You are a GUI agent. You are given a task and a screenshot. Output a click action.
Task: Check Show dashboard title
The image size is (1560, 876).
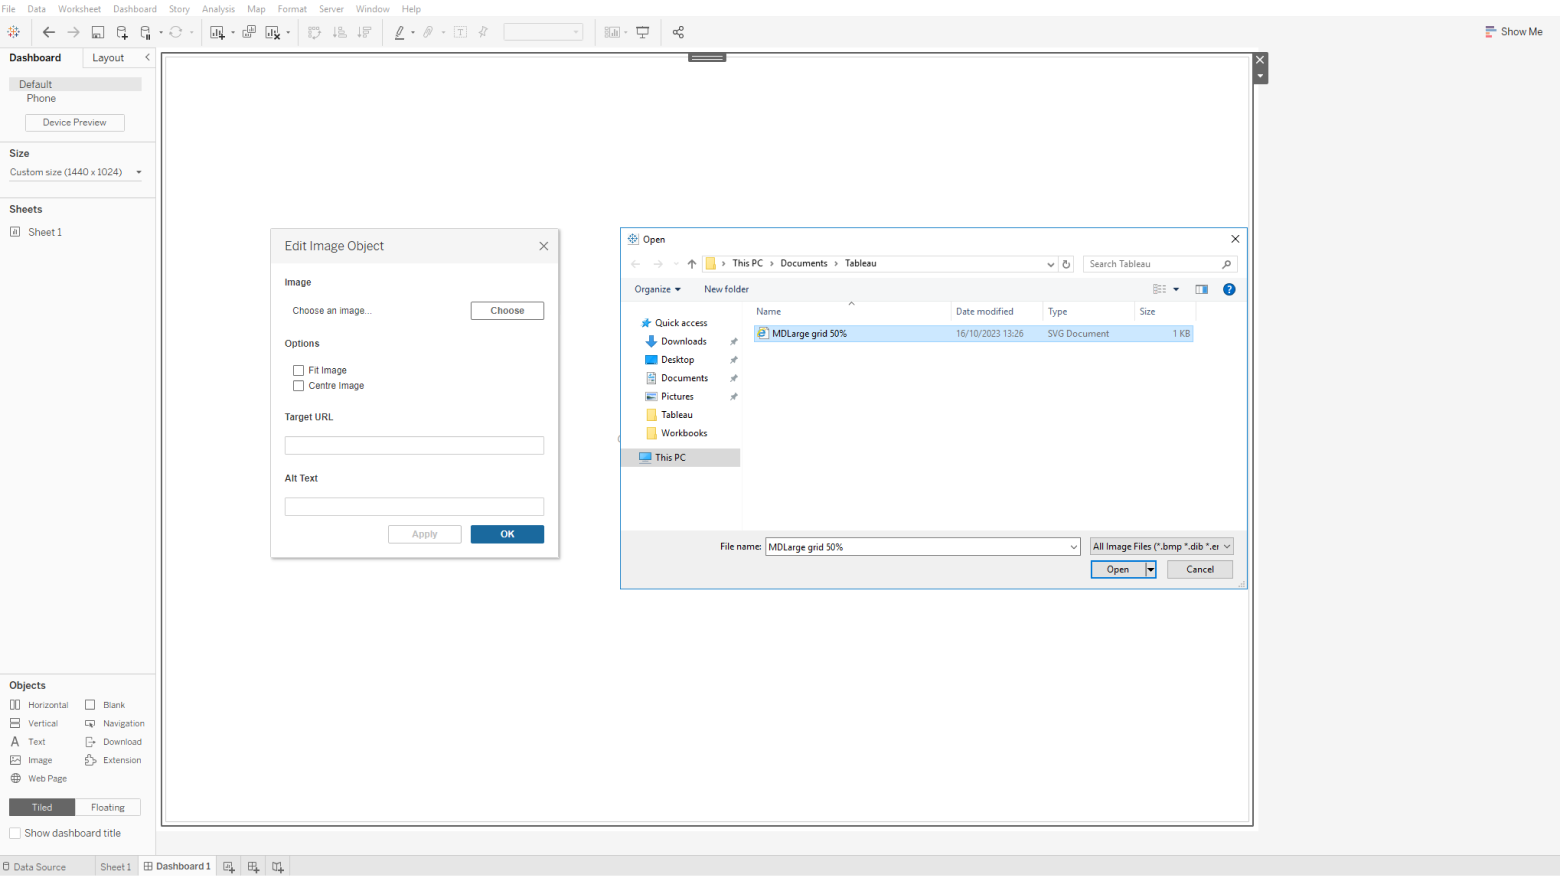click(15, 832)
